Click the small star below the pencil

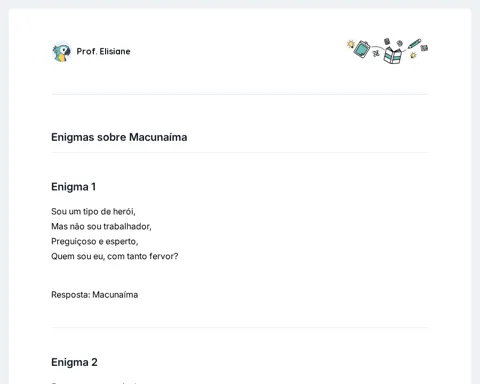(413, 55)
